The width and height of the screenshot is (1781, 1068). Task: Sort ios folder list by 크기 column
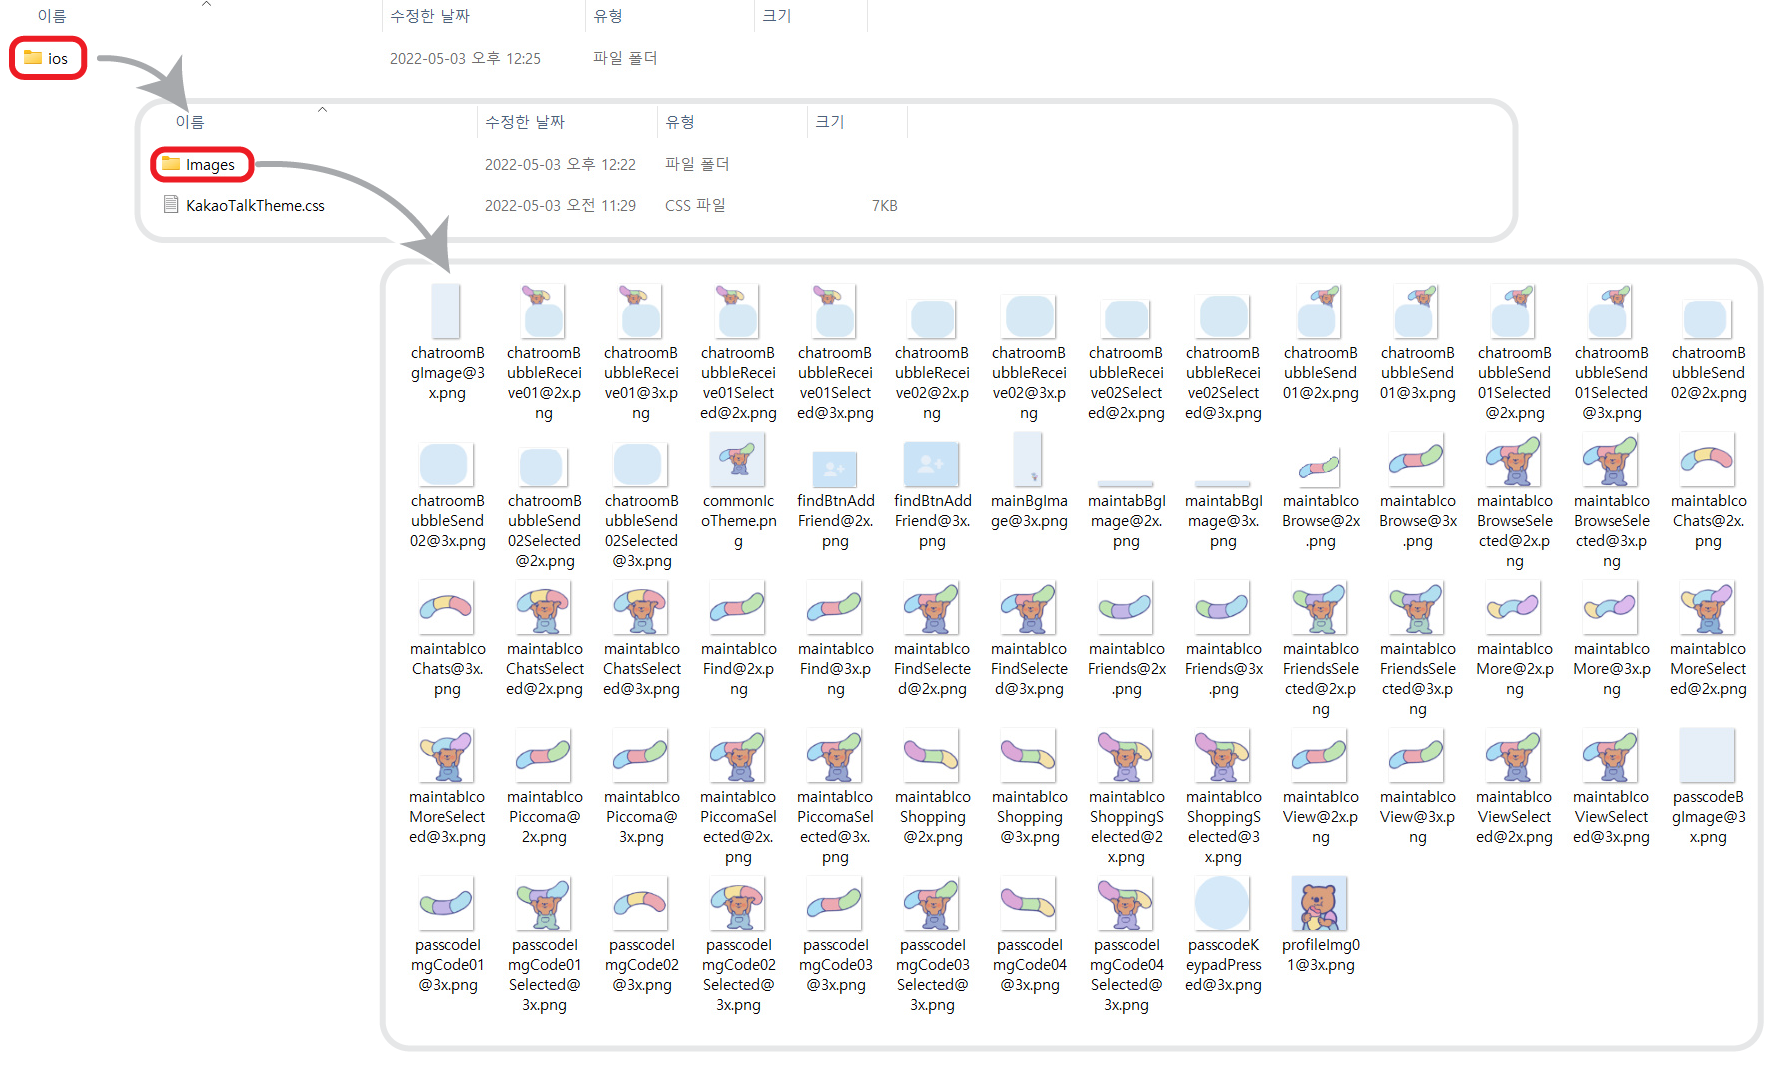(830, 122)
